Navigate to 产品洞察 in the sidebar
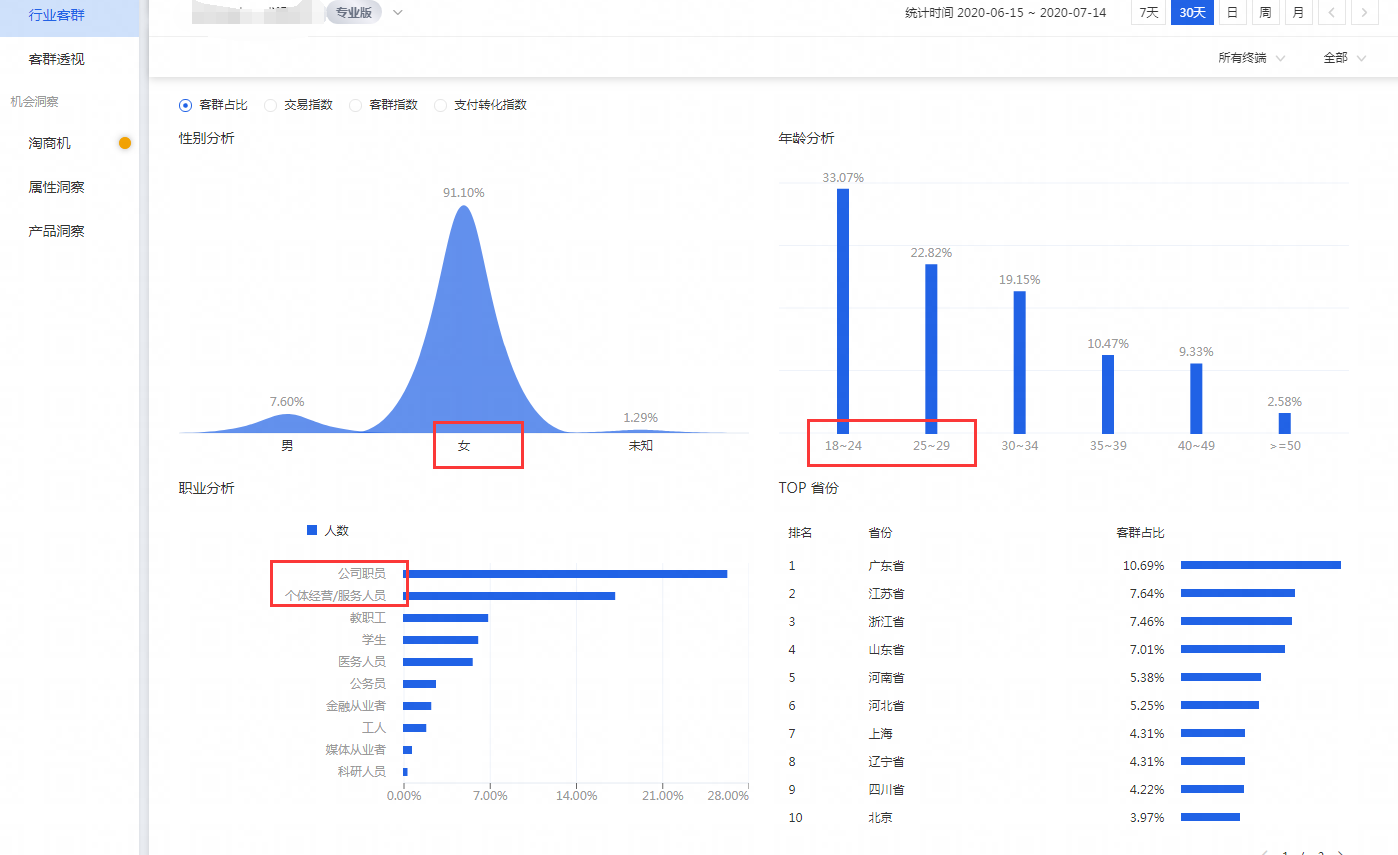Image resolution: width=1398 pixels, height=855 pixels. point(57,231)
